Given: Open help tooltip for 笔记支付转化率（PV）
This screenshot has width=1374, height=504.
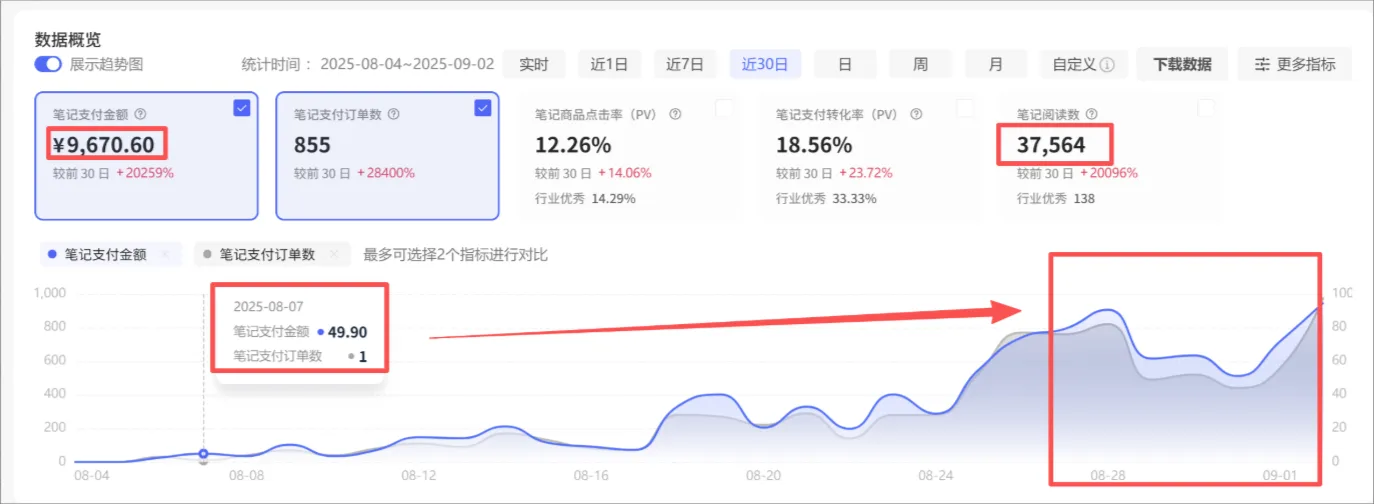Looking at the screenshot, I should click(x=917, y=115).
